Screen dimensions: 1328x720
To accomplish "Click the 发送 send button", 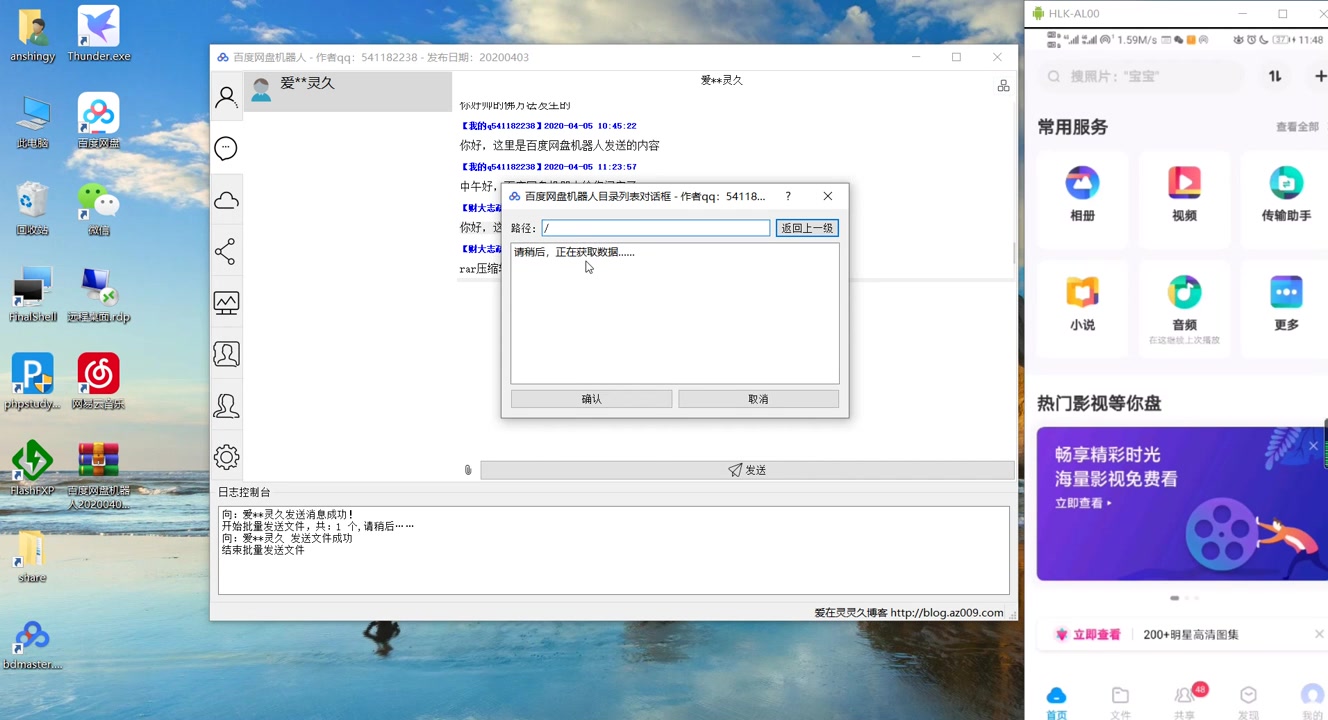I will click(x=747, y=470).
